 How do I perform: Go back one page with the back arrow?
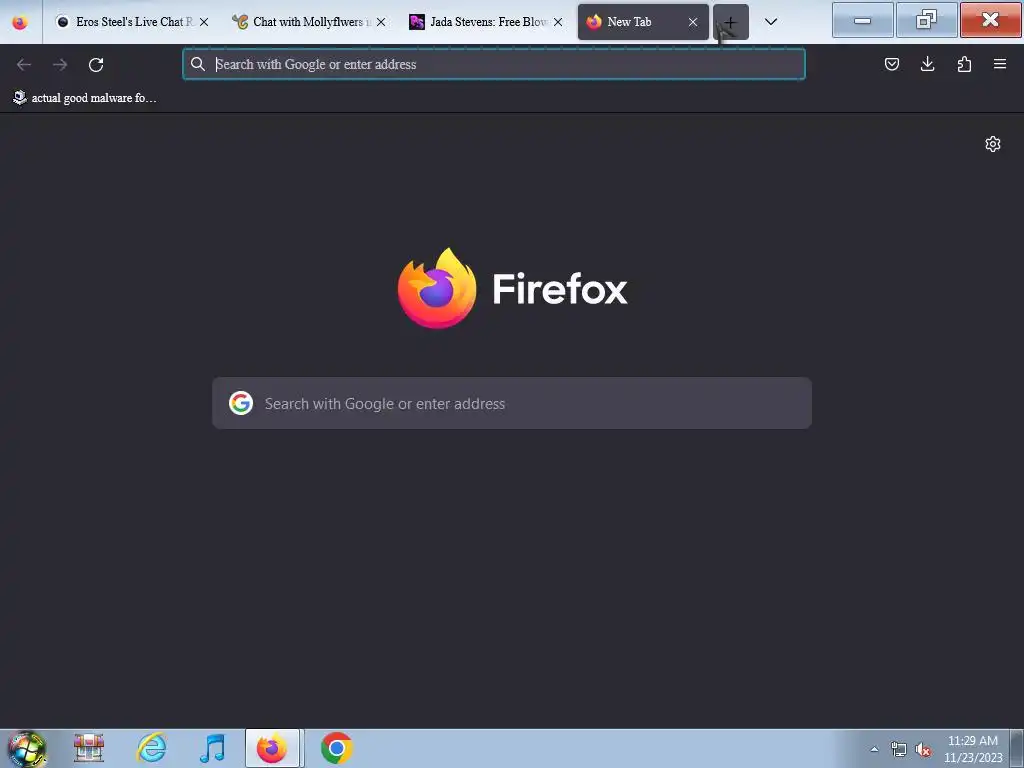[x=24, y=64]
